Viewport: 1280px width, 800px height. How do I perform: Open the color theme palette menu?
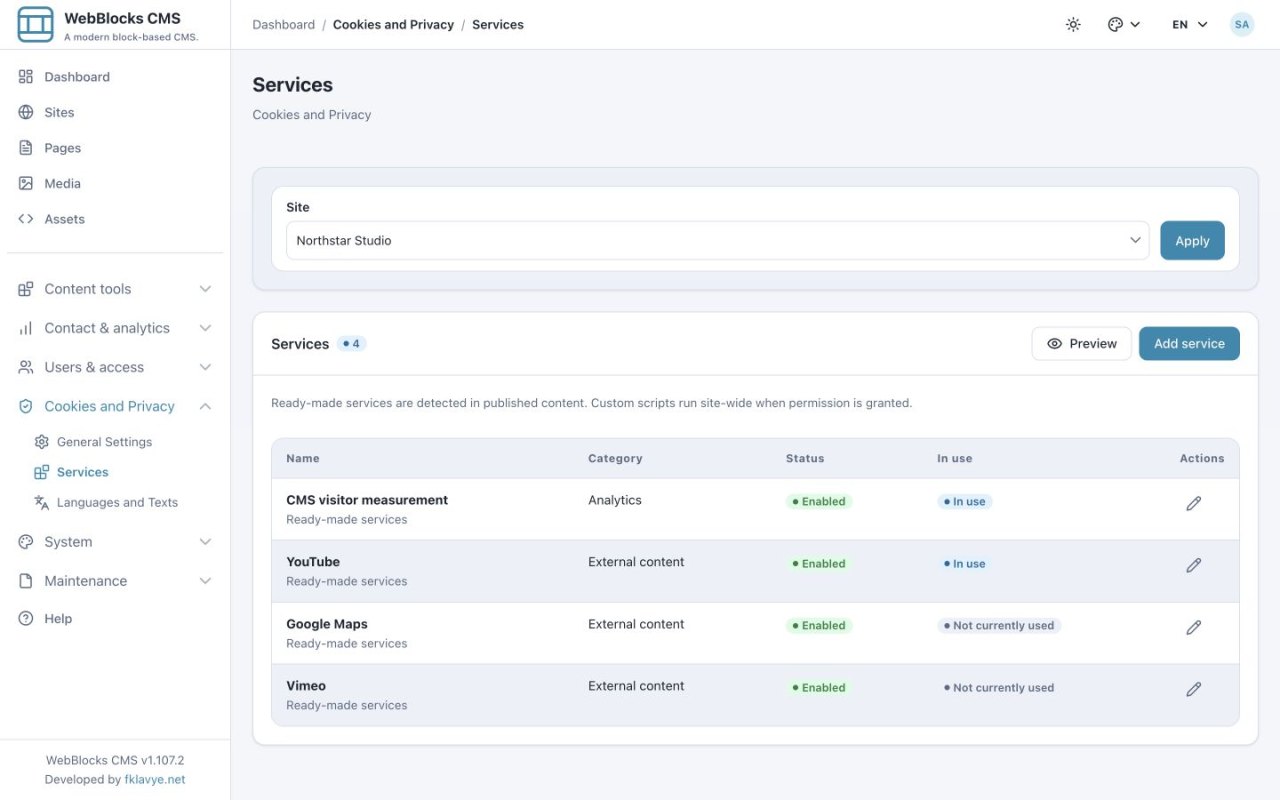[1124, 24]
